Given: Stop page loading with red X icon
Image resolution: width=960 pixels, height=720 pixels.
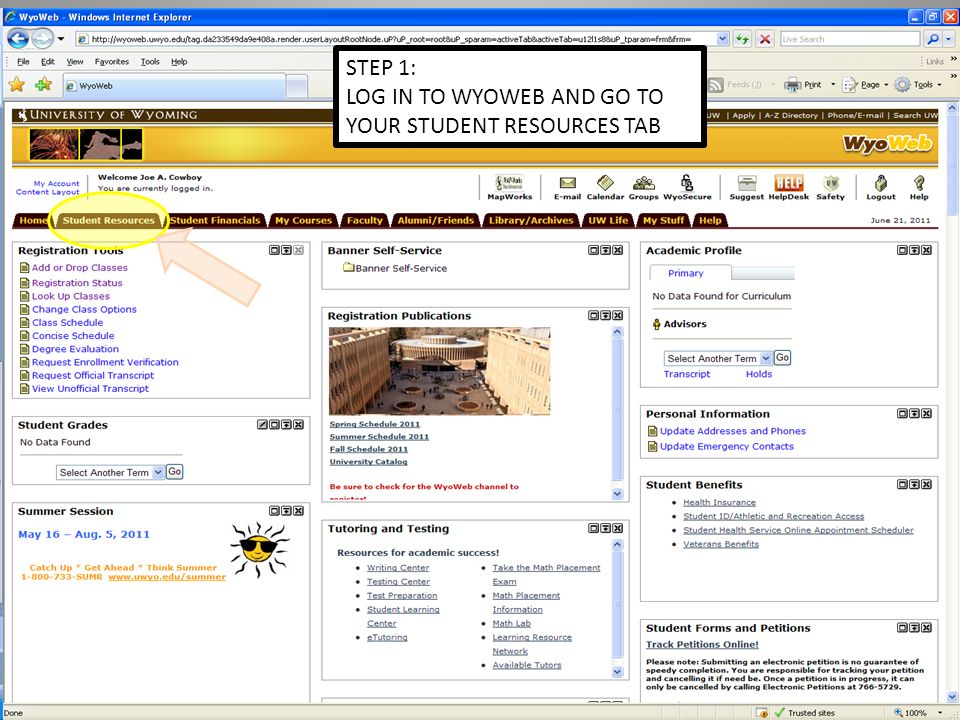Looking at the screenshot, I should [765, 39].
